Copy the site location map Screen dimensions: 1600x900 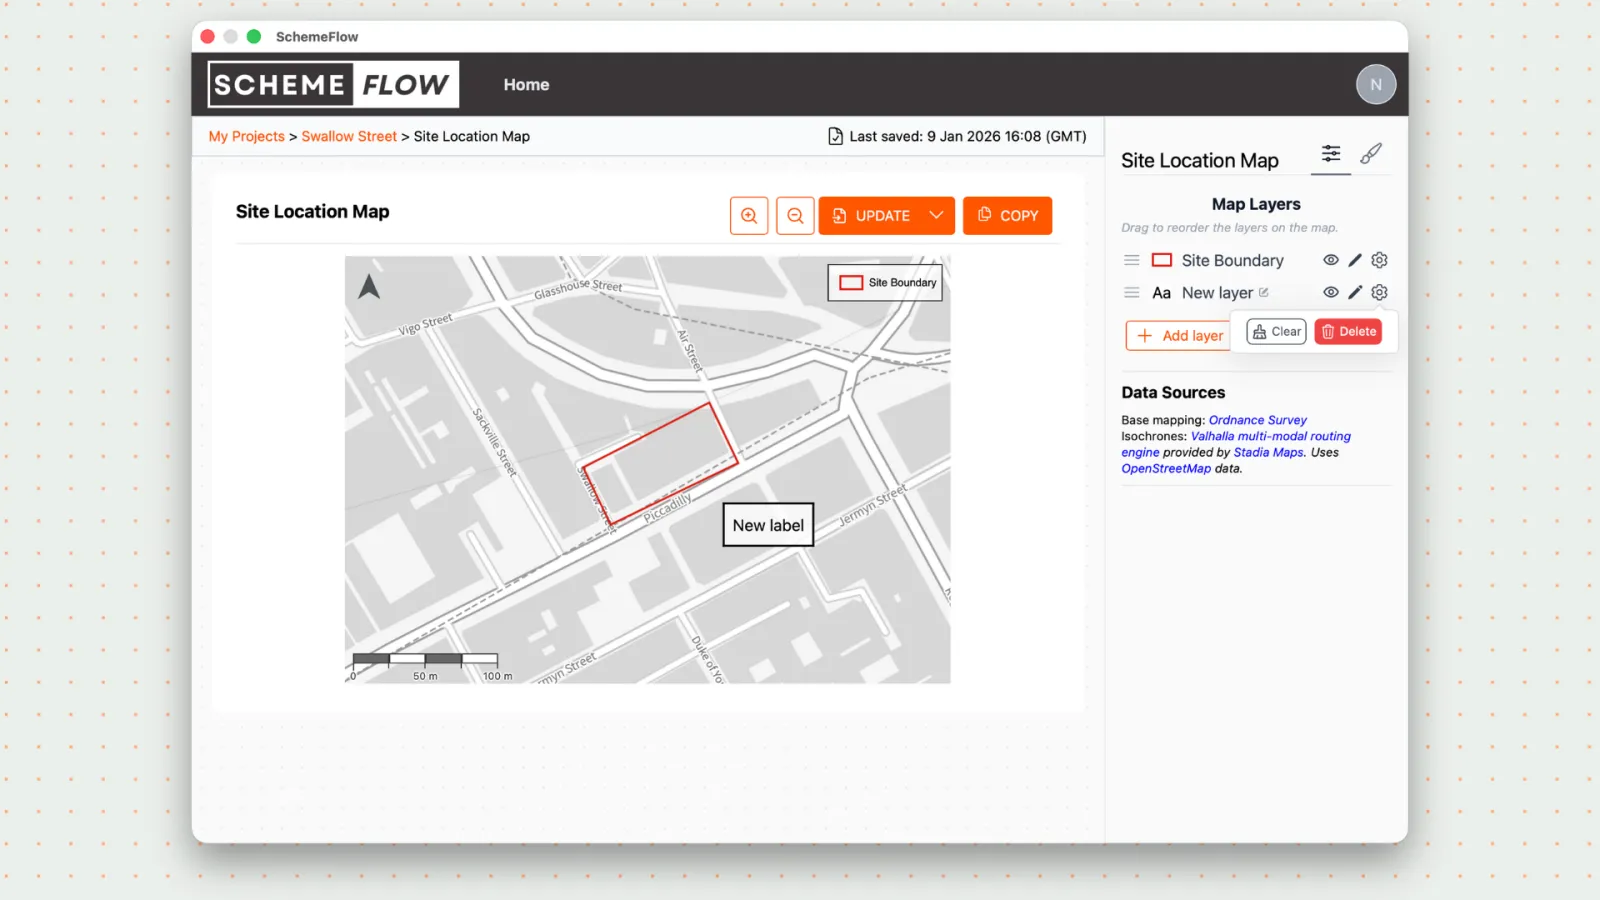[1007, 216]
